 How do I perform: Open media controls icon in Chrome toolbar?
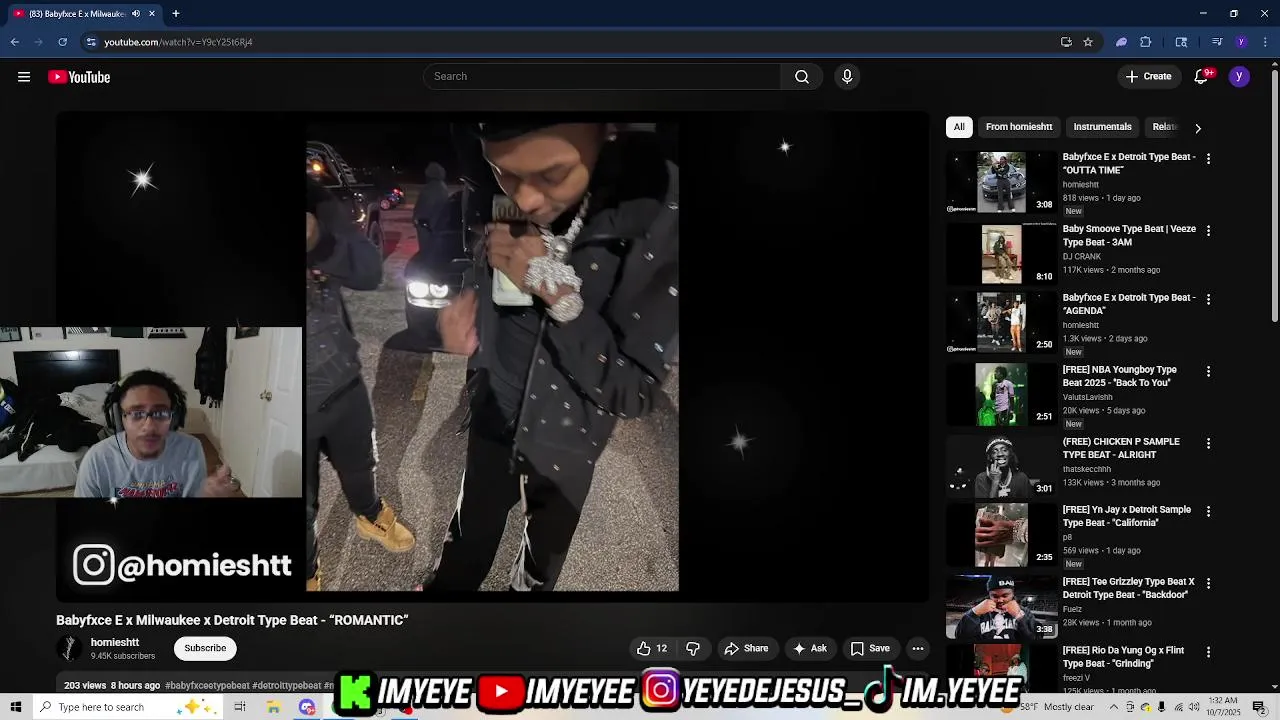(1217, 42)
